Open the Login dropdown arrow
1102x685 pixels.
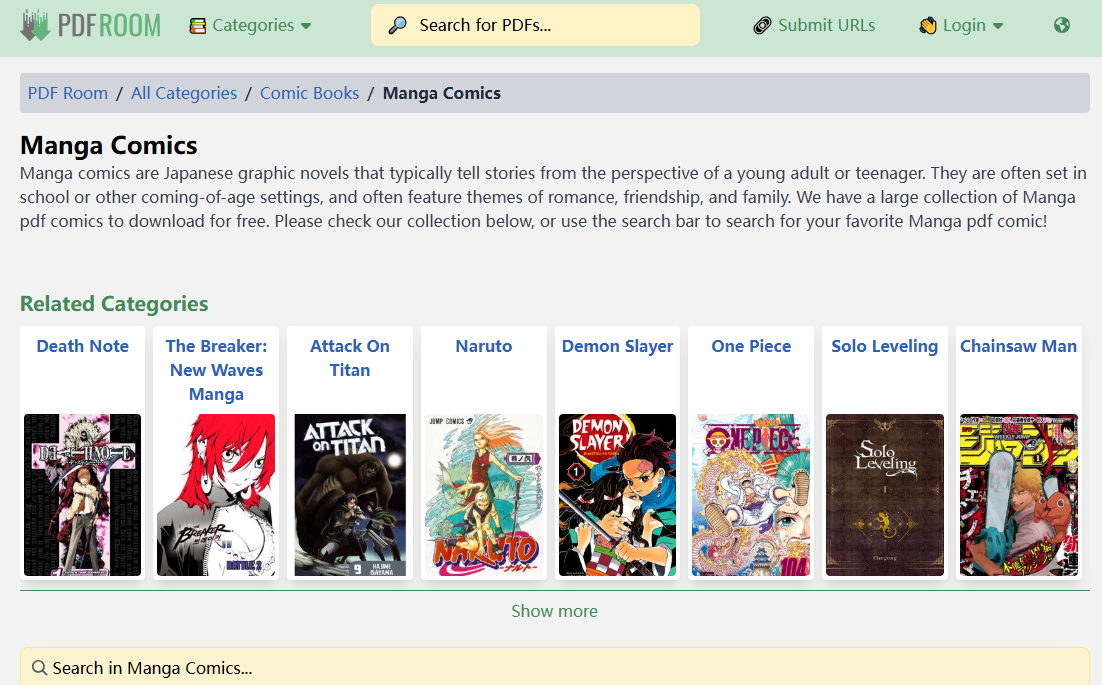[x=998, y=26]
